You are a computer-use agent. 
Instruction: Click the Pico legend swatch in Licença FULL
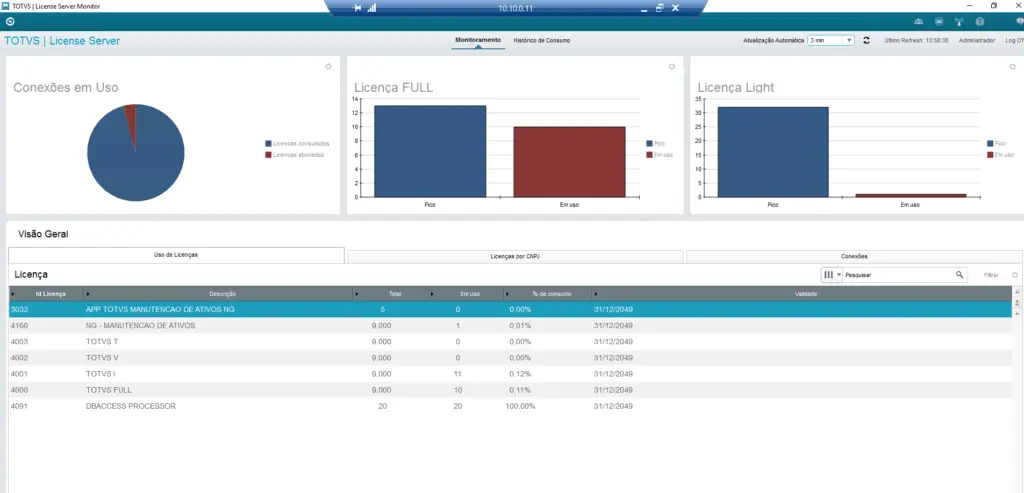tap(648, 144)
